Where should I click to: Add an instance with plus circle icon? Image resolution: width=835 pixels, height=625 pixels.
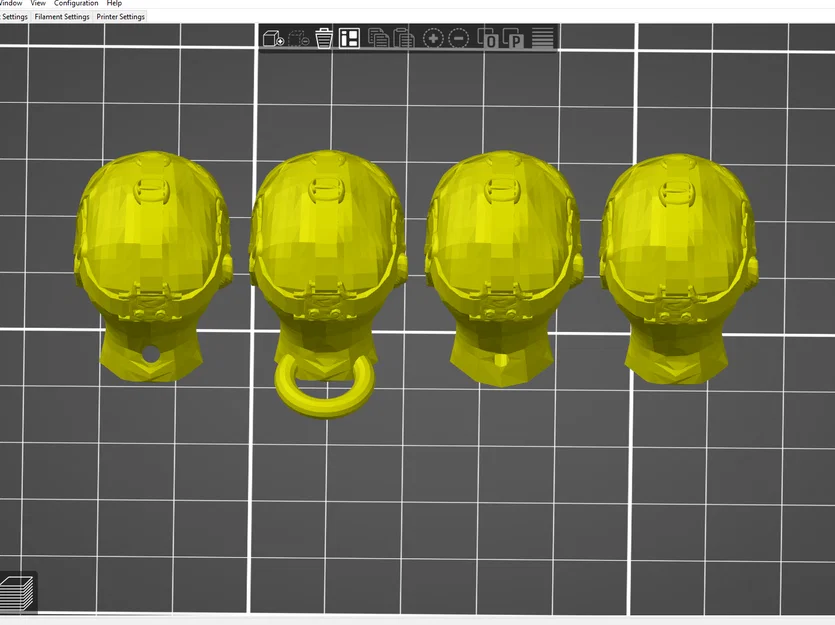pos(433,38)
